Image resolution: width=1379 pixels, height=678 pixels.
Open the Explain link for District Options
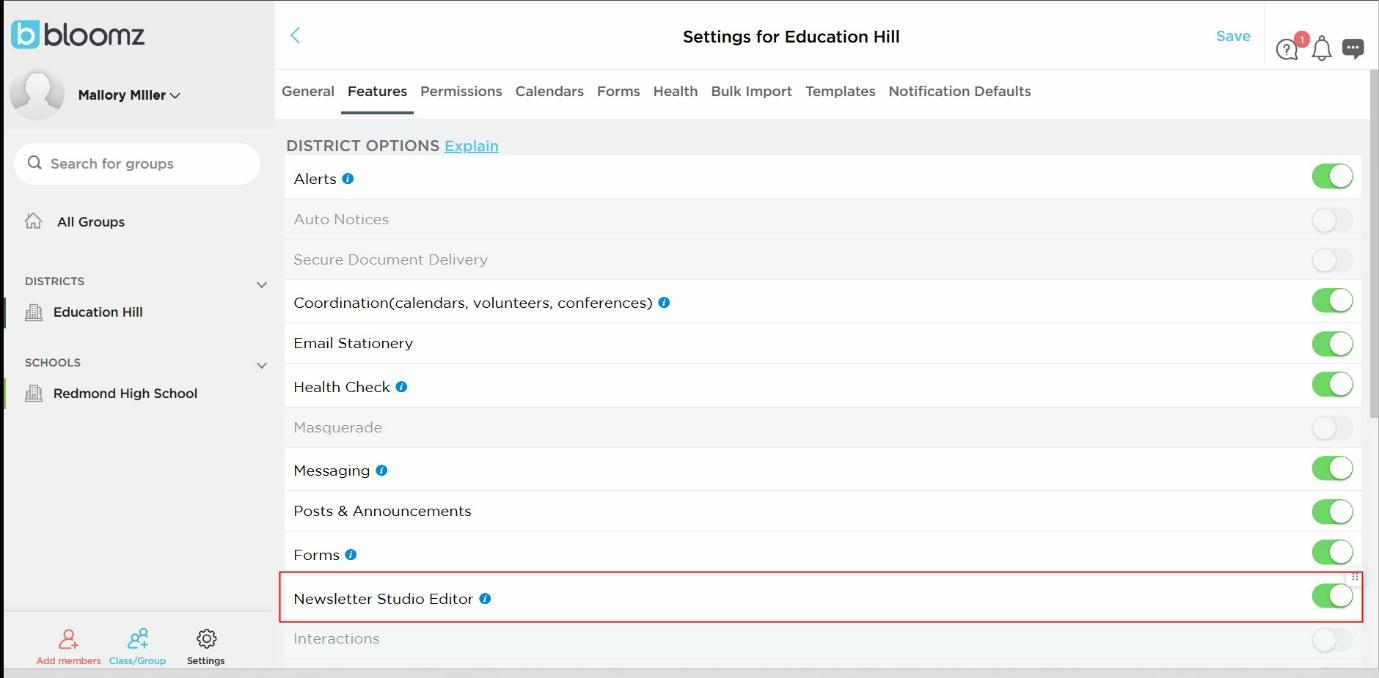click(471, 146)
